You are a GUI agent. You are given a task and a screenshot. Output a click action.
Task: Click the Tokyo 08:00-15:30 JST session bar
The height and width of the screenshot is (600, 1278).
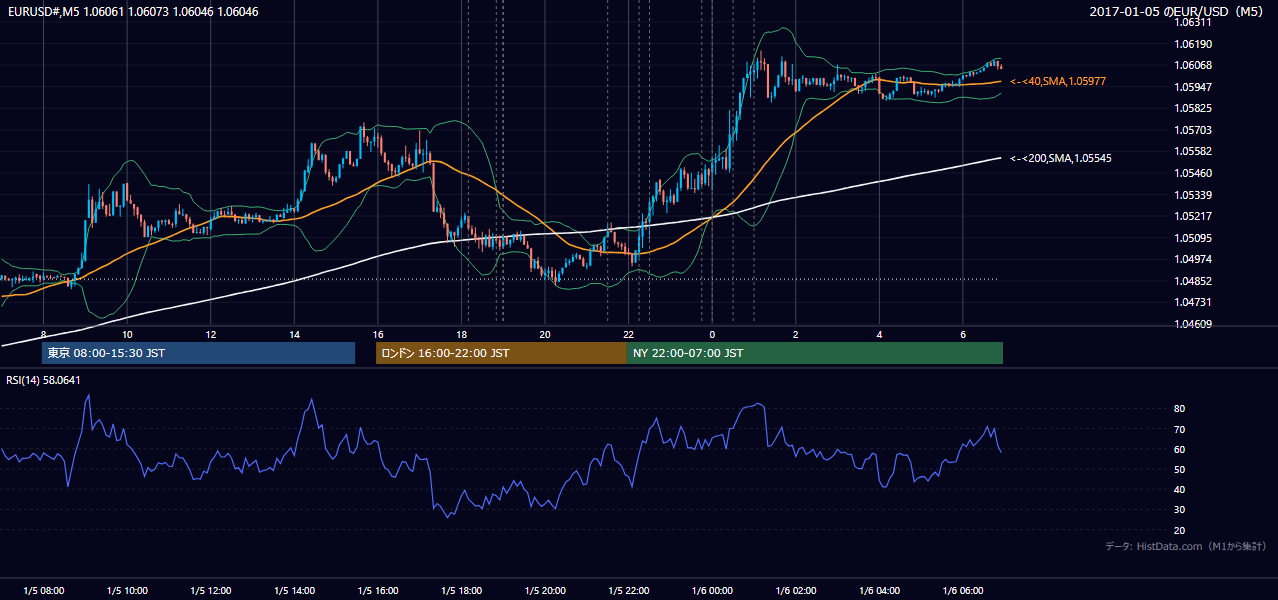tap(198, 353)
